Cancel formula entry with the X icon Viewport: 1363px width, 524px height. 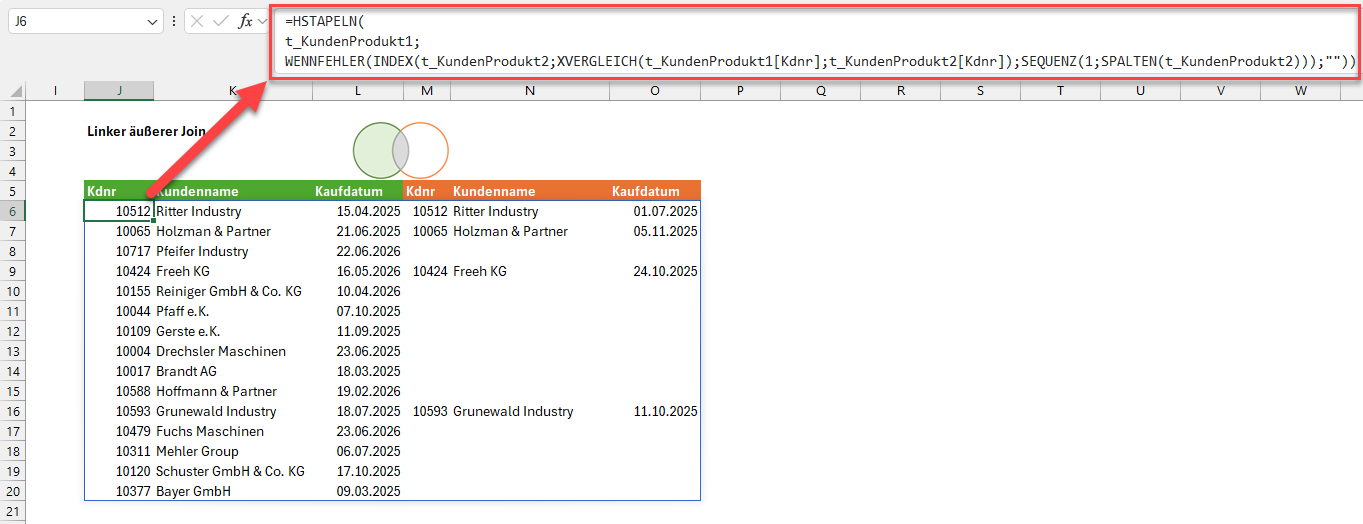tap(198, 21)
